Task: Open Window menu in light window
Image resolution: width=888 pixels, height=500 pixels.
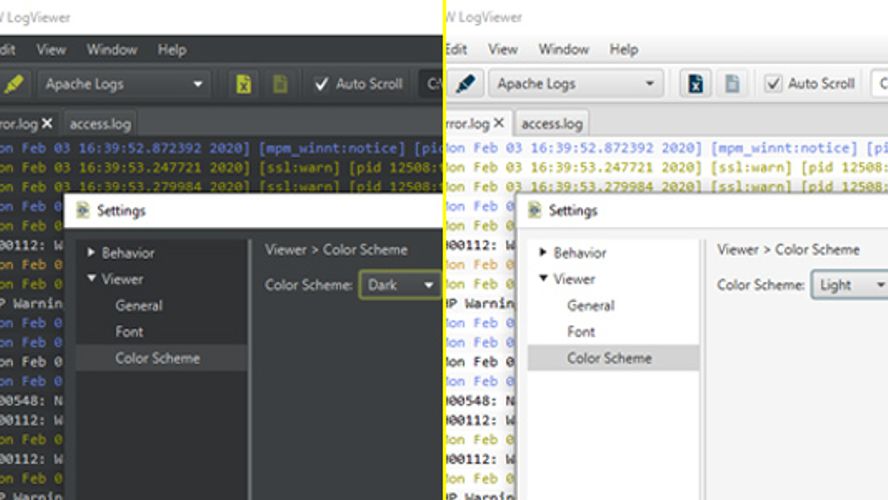Action: pyautogui.click(x=563, y=50)
